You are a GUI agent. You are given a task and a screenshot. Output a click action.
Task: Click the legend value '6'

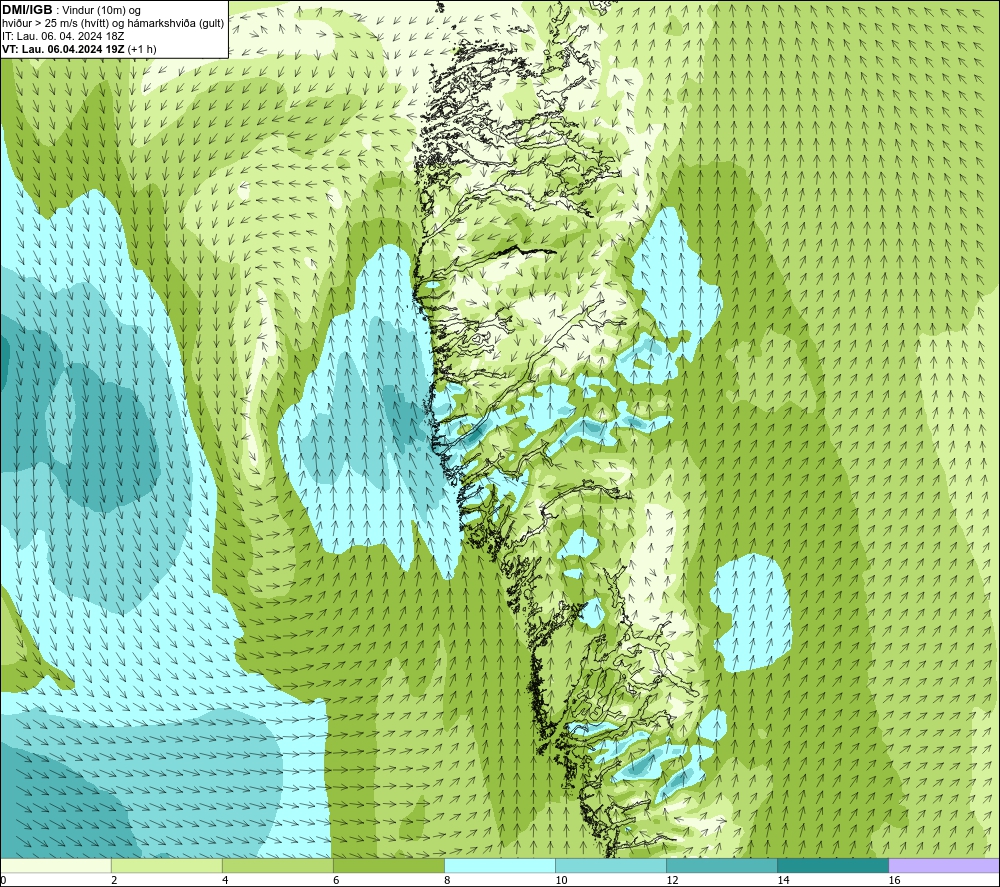point(336,881)
